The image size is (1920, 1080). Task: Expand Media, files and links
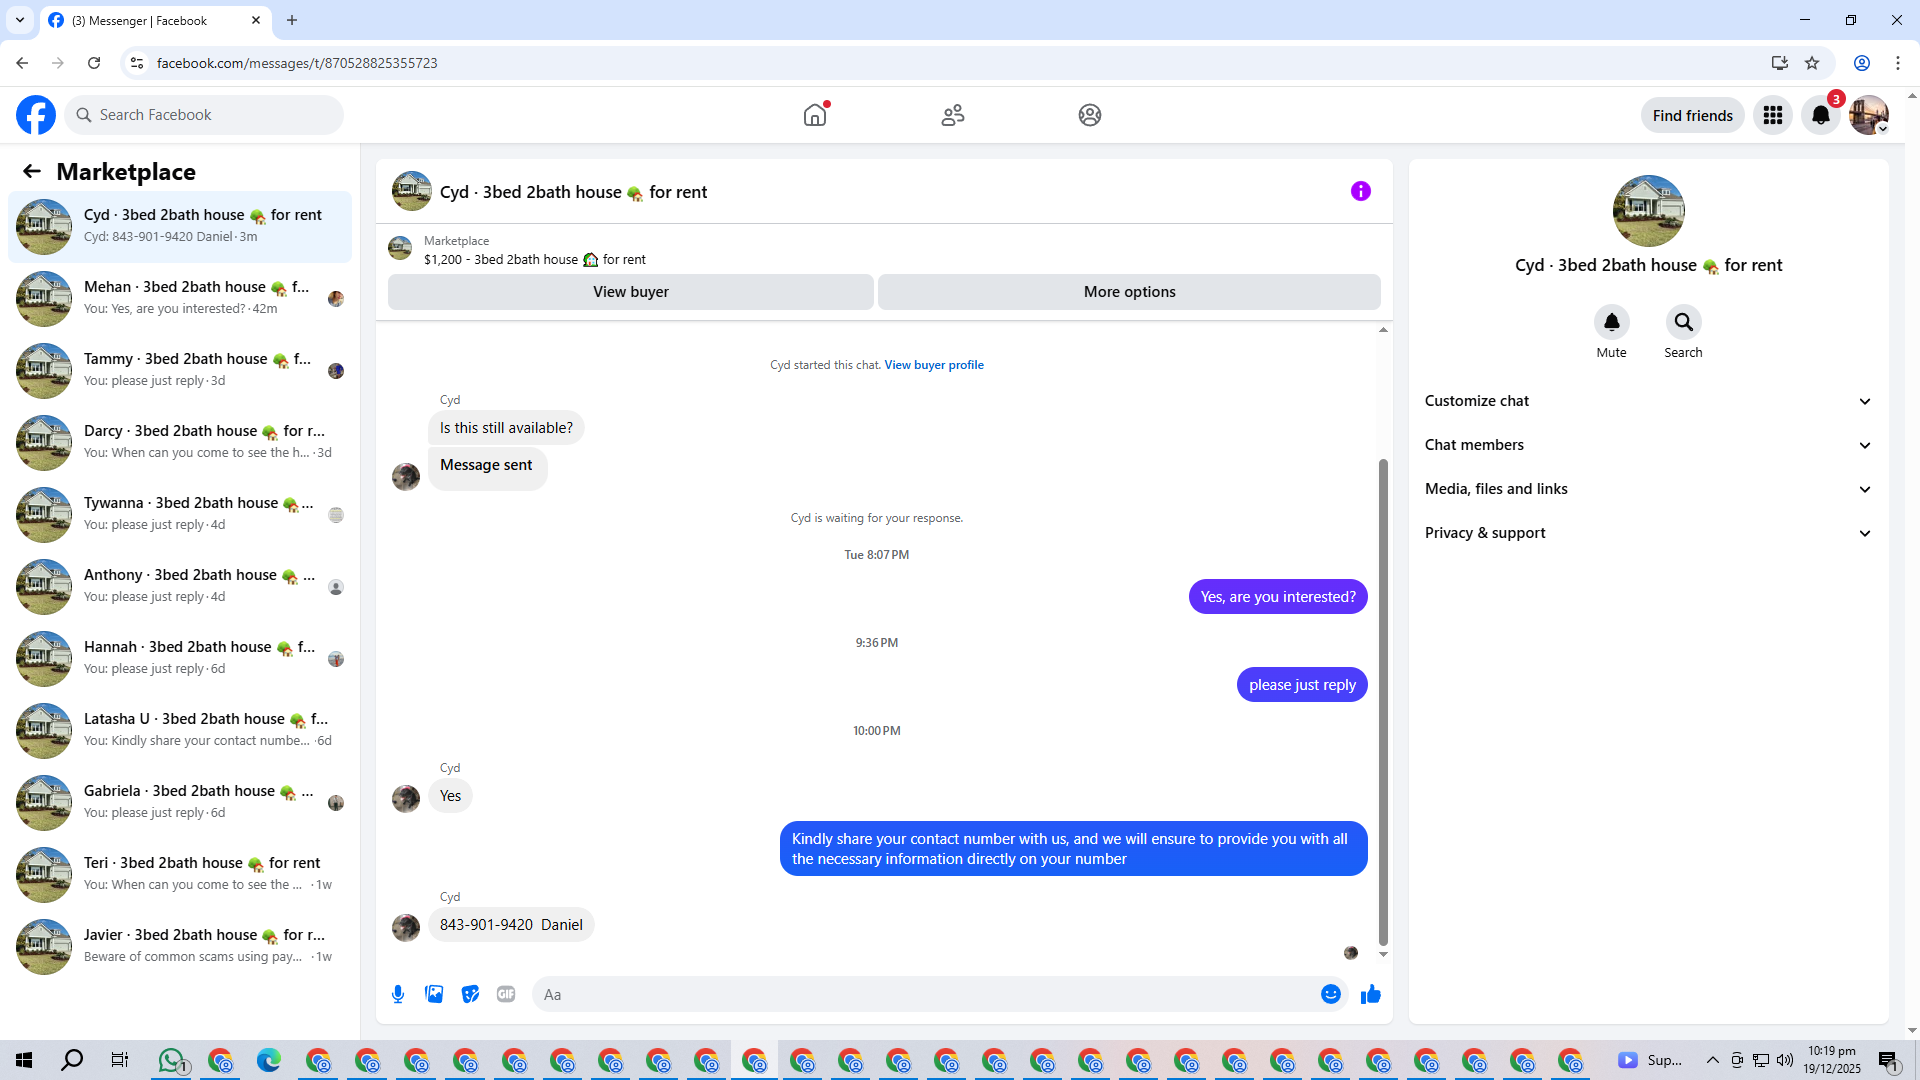[x=1648, y=489]
